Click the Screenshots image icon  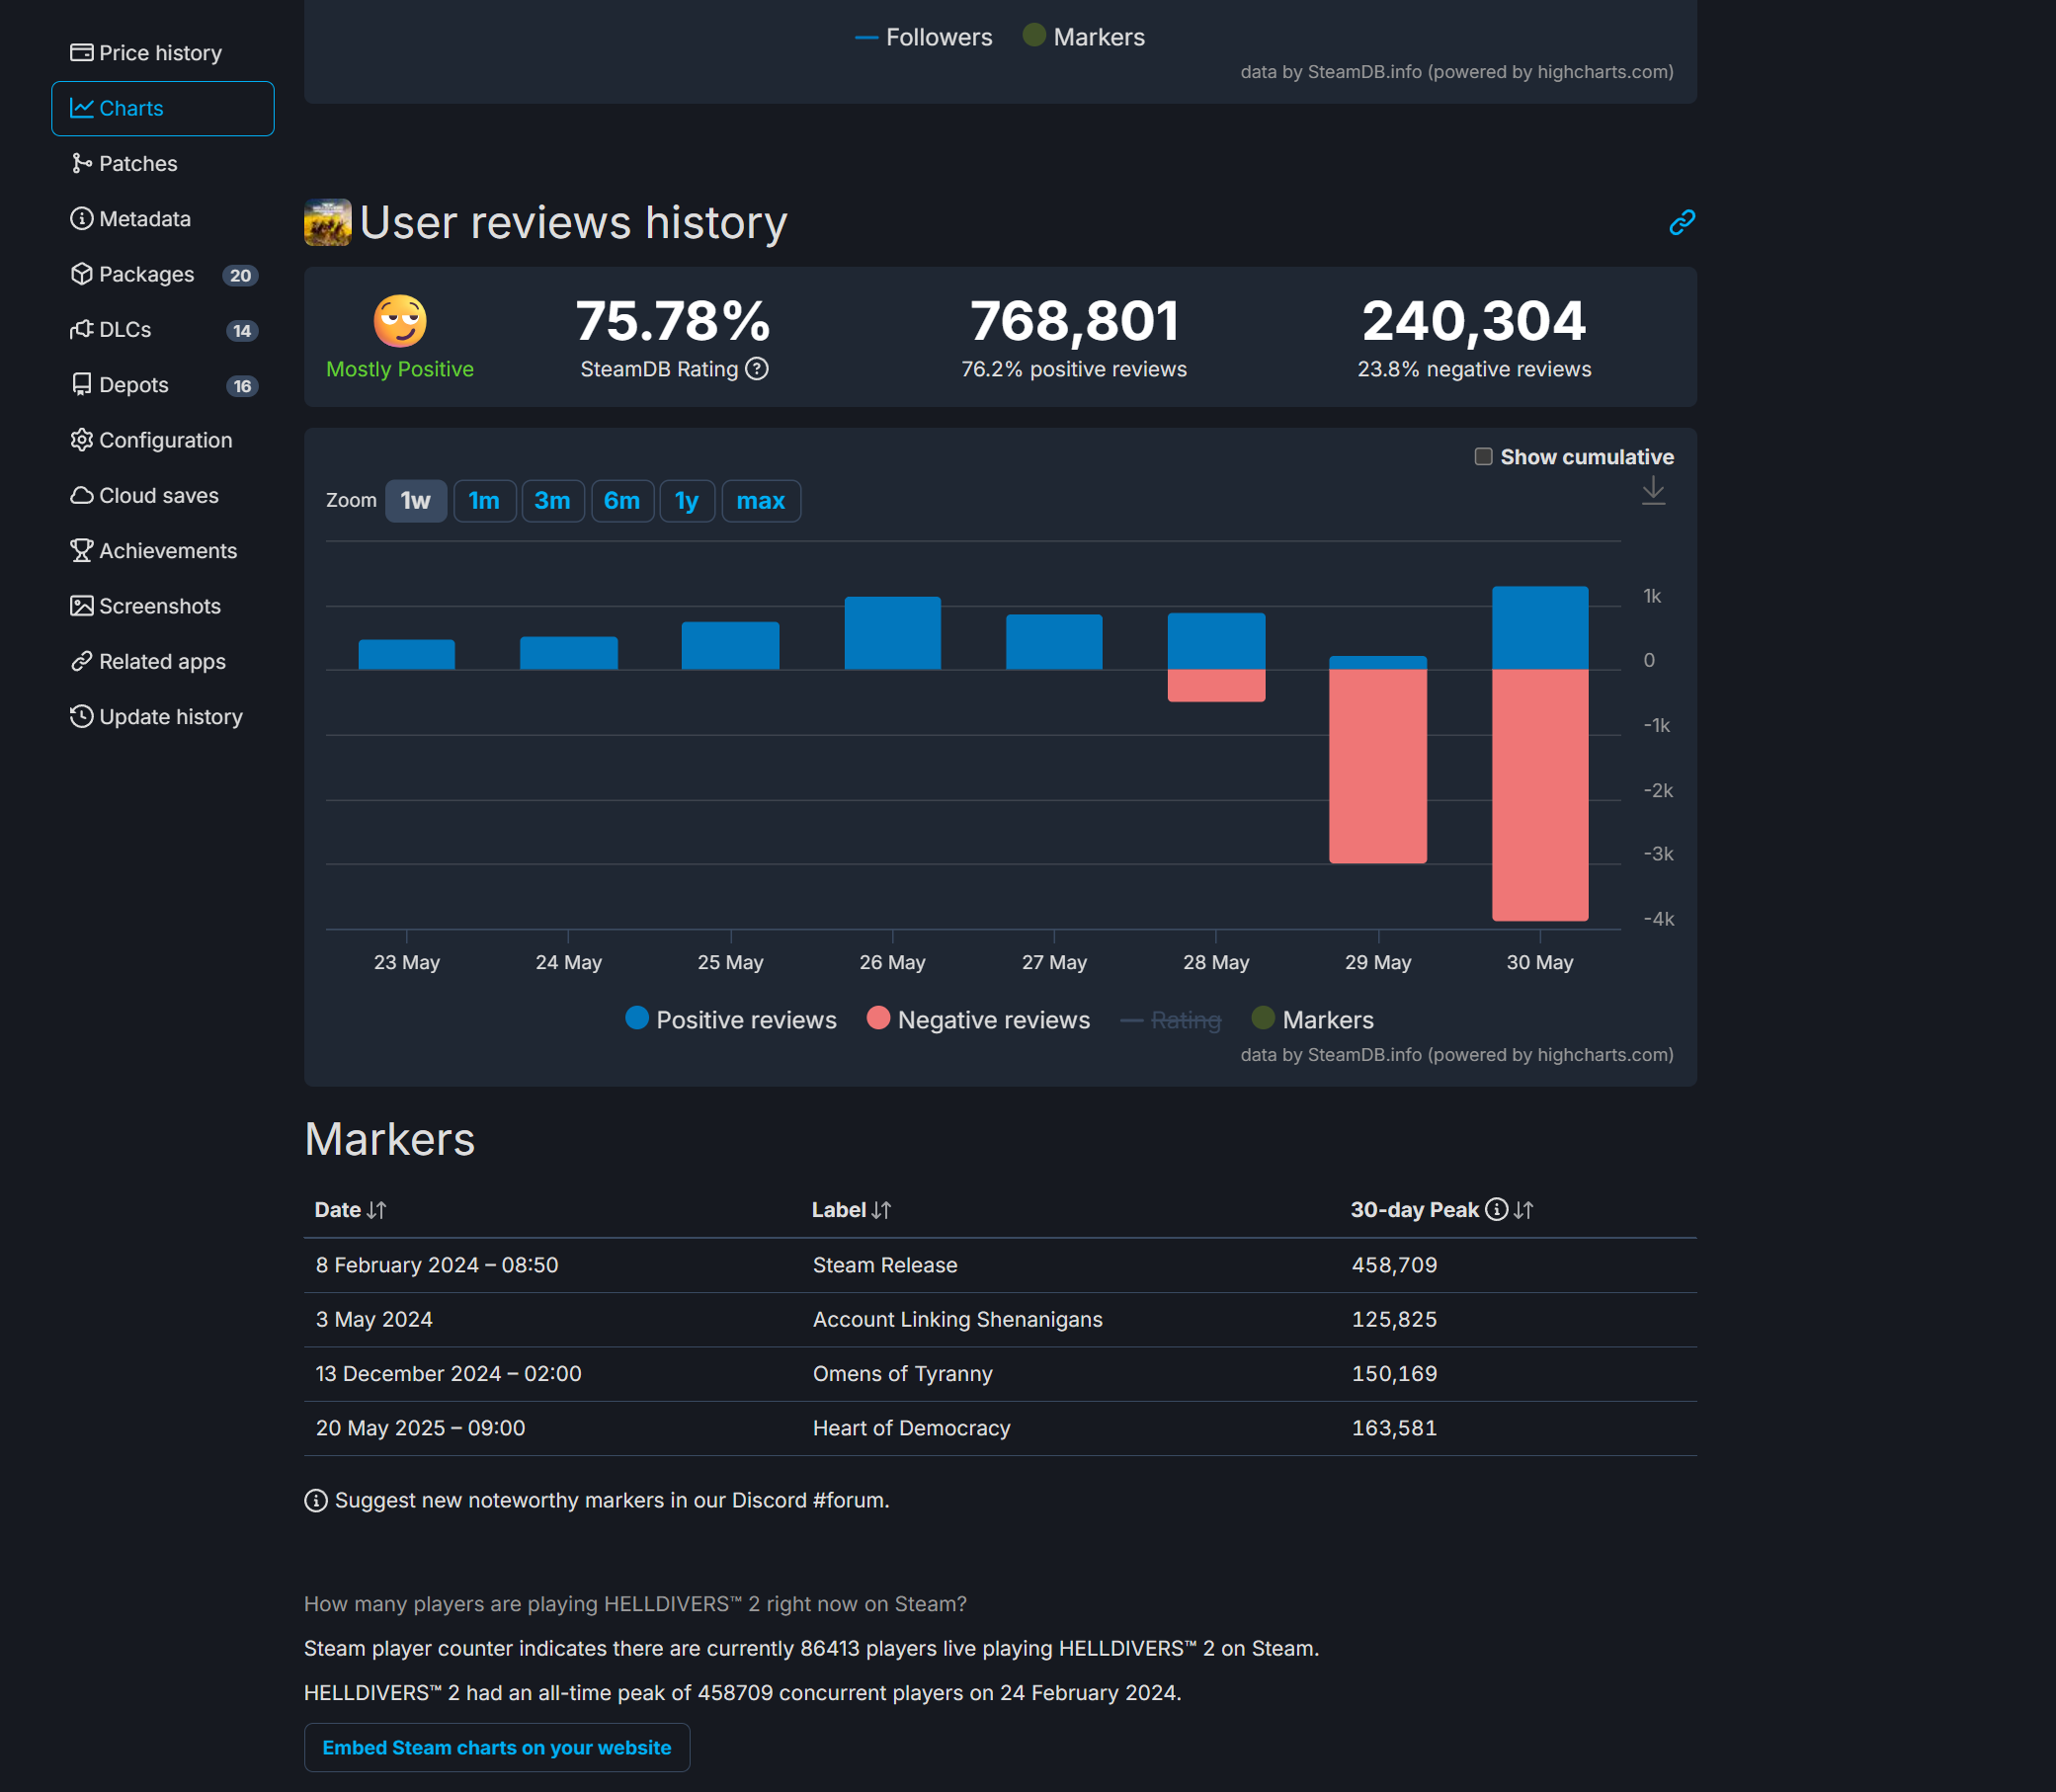[x=82, y=606]
